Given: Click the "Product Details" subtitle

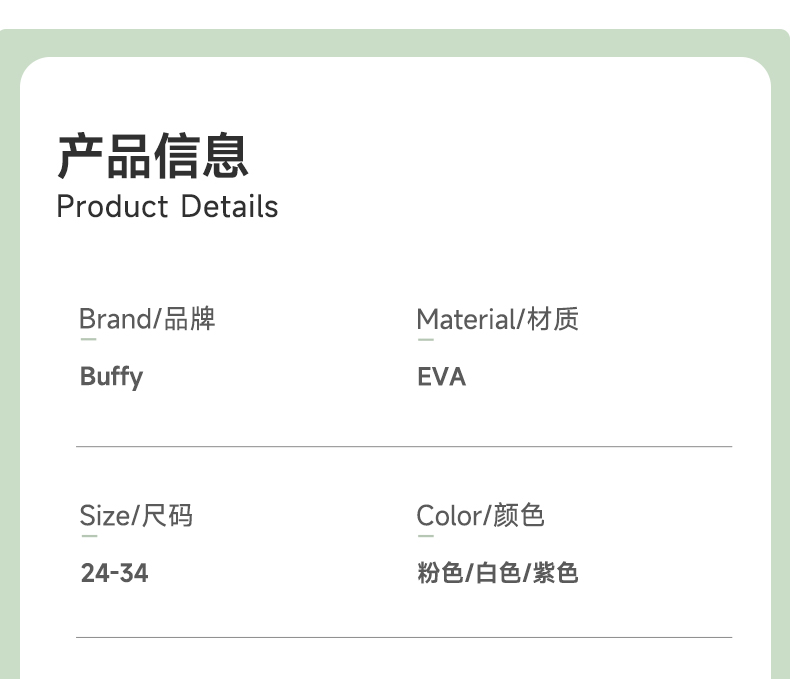Looking at the screenshot, I should pos(167,207).
